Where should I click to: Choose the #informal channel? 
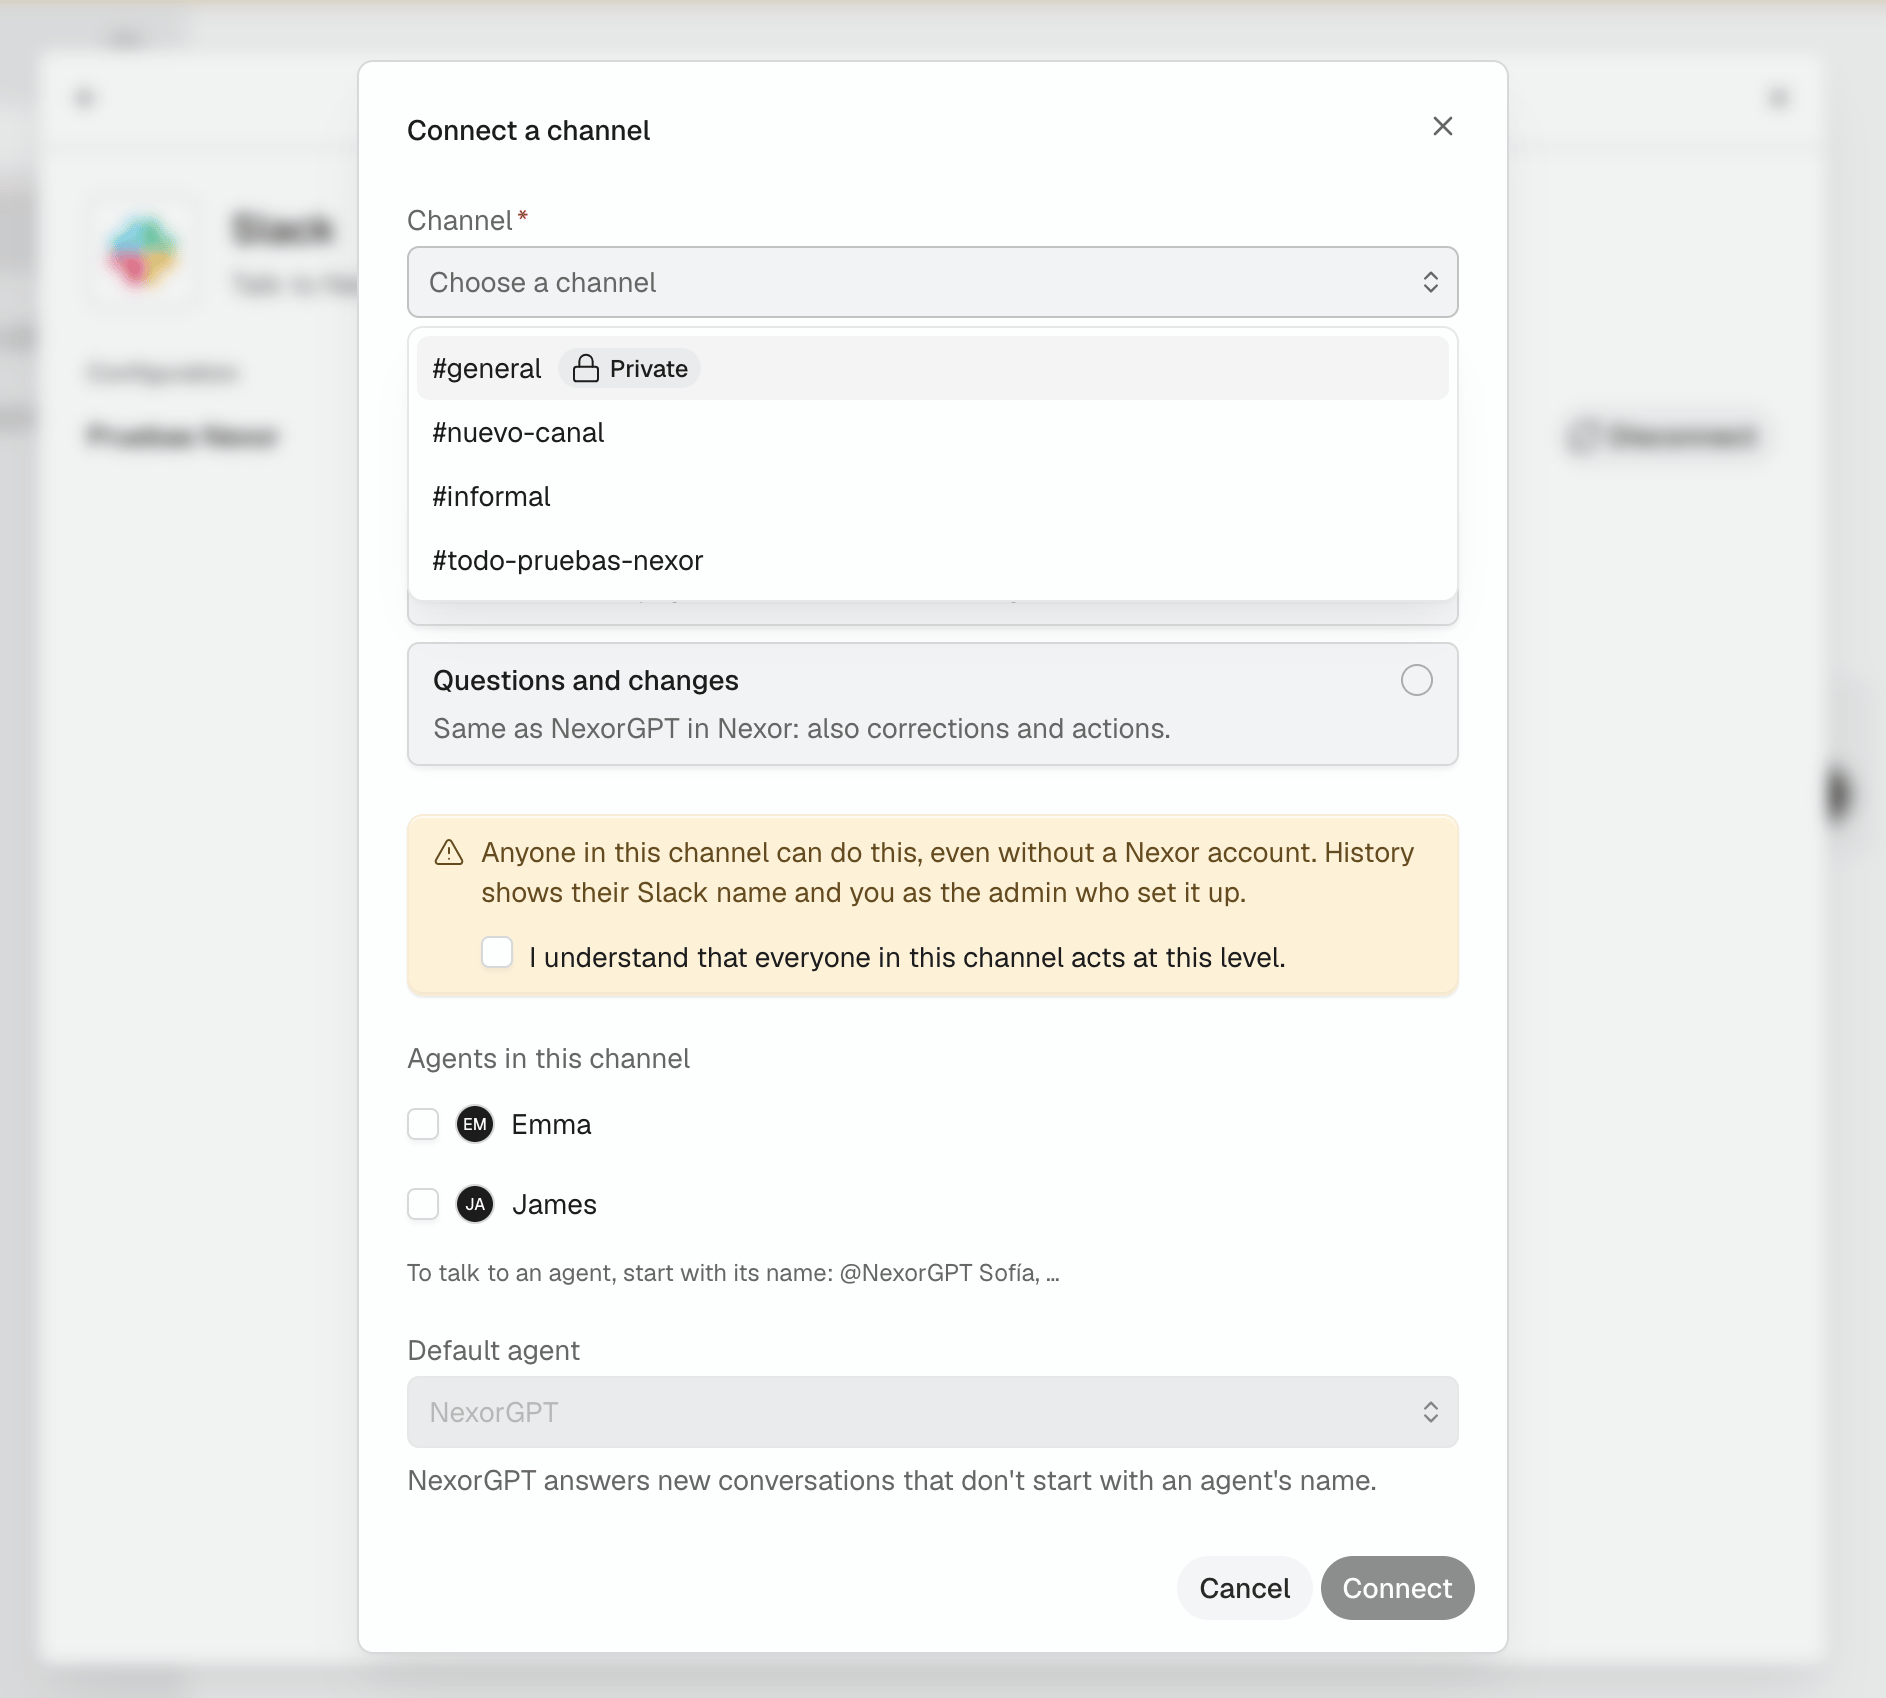(932, 496)
